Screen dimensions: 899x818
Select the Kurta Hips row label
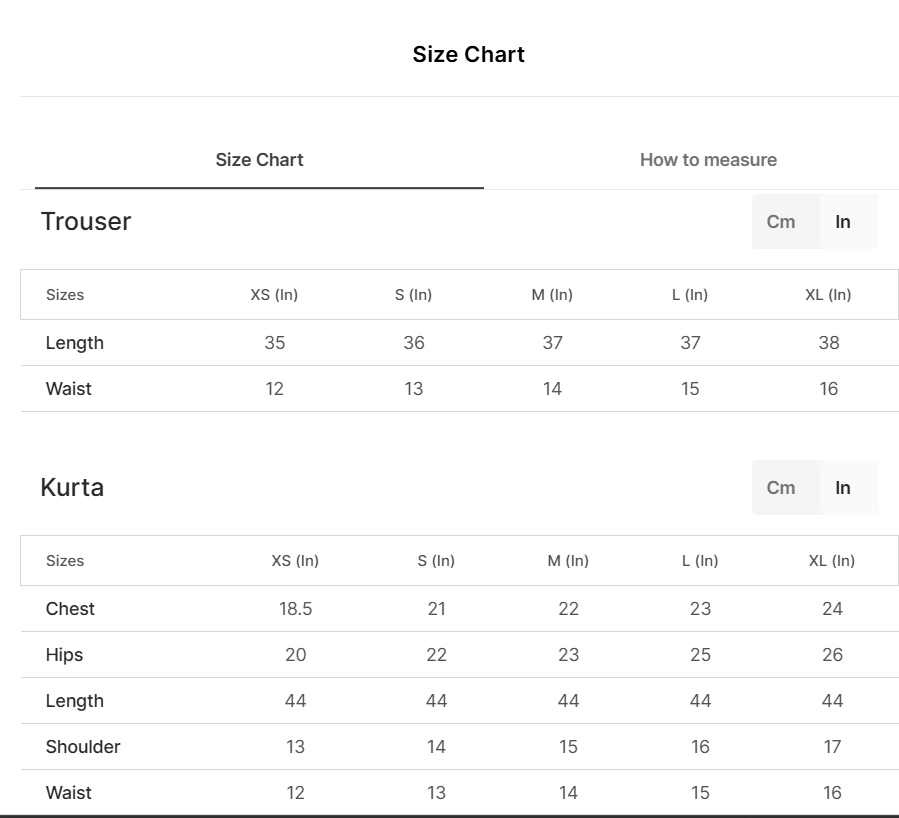[64, 655]
